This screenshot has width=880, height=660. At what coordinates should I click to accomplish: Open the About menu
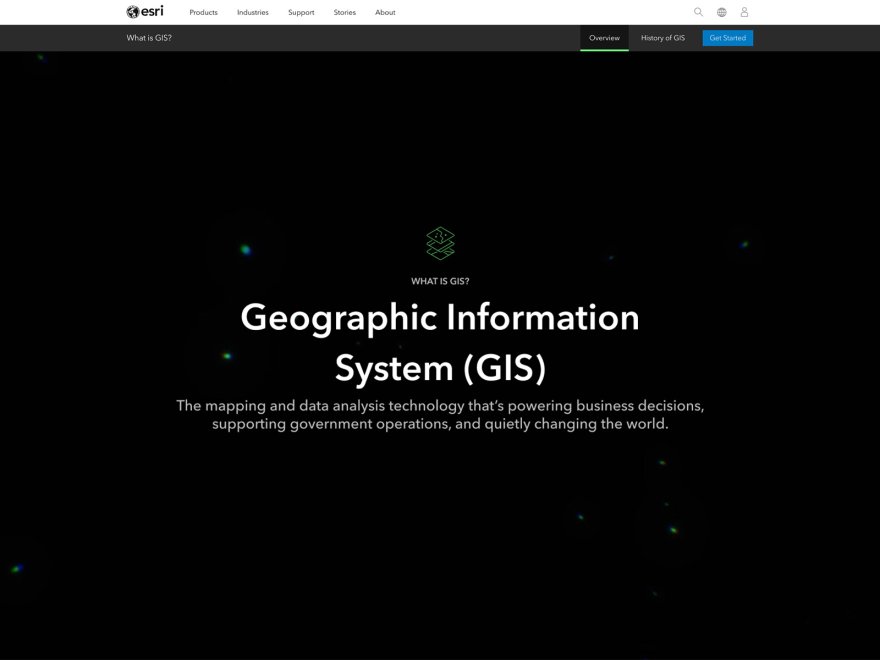click(x=384, y=12)
